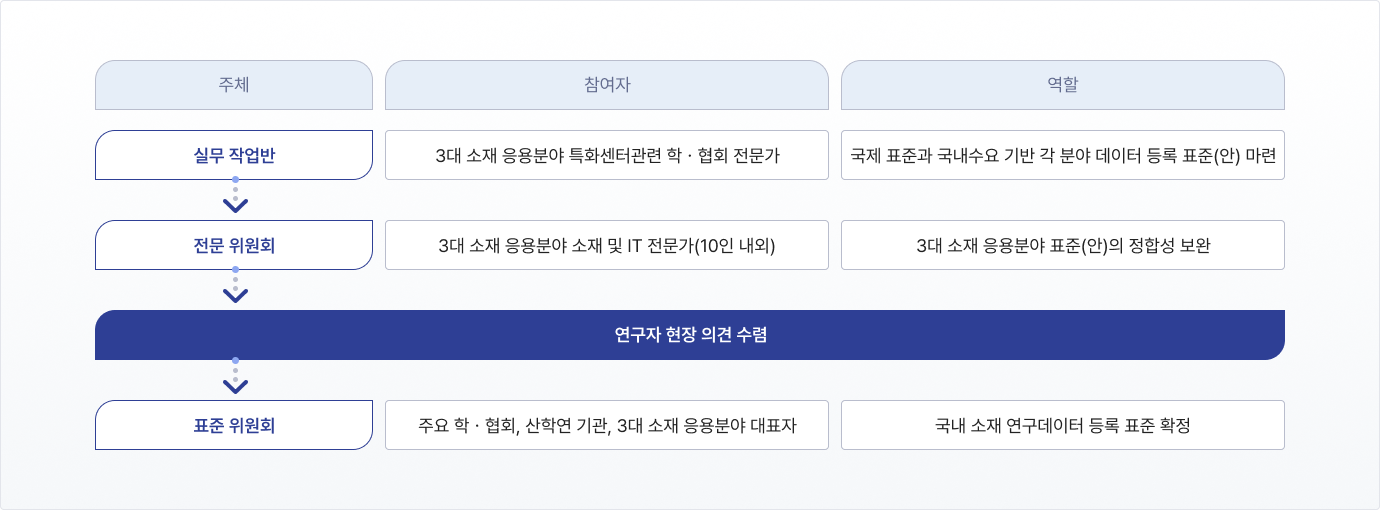Select the 표준 위원회 box
The width and height of the screenshot is (1380, 510).
pyautogui.click(x=234, y=425)
